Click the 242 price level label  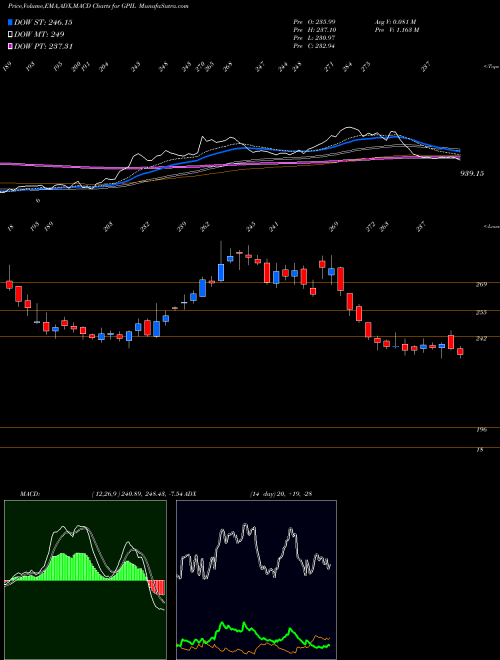point(481,338)
